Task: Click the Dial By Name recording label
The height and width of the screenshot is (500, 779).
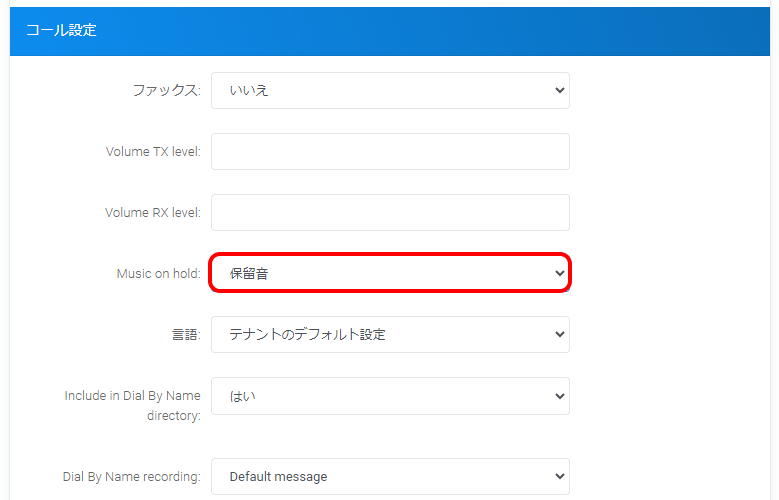Action: click(131, 477)
